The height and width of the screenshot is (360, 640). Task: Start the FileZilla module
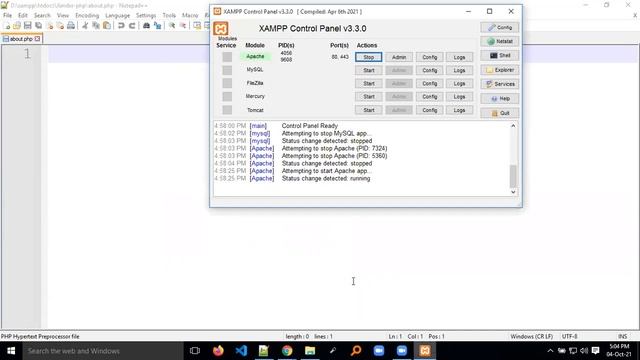pyautogui.click(x=369, y=83)
